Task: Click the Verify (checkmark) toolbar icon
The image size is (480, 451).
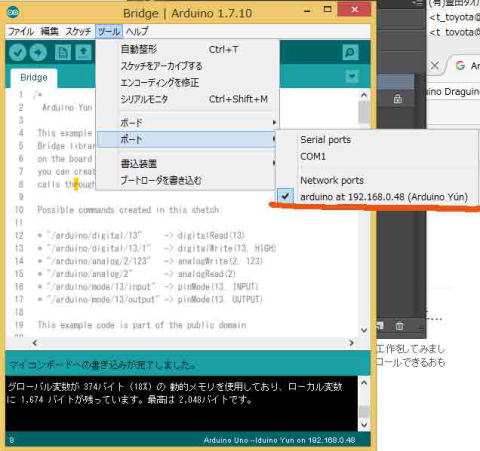Action: [17, 52]
